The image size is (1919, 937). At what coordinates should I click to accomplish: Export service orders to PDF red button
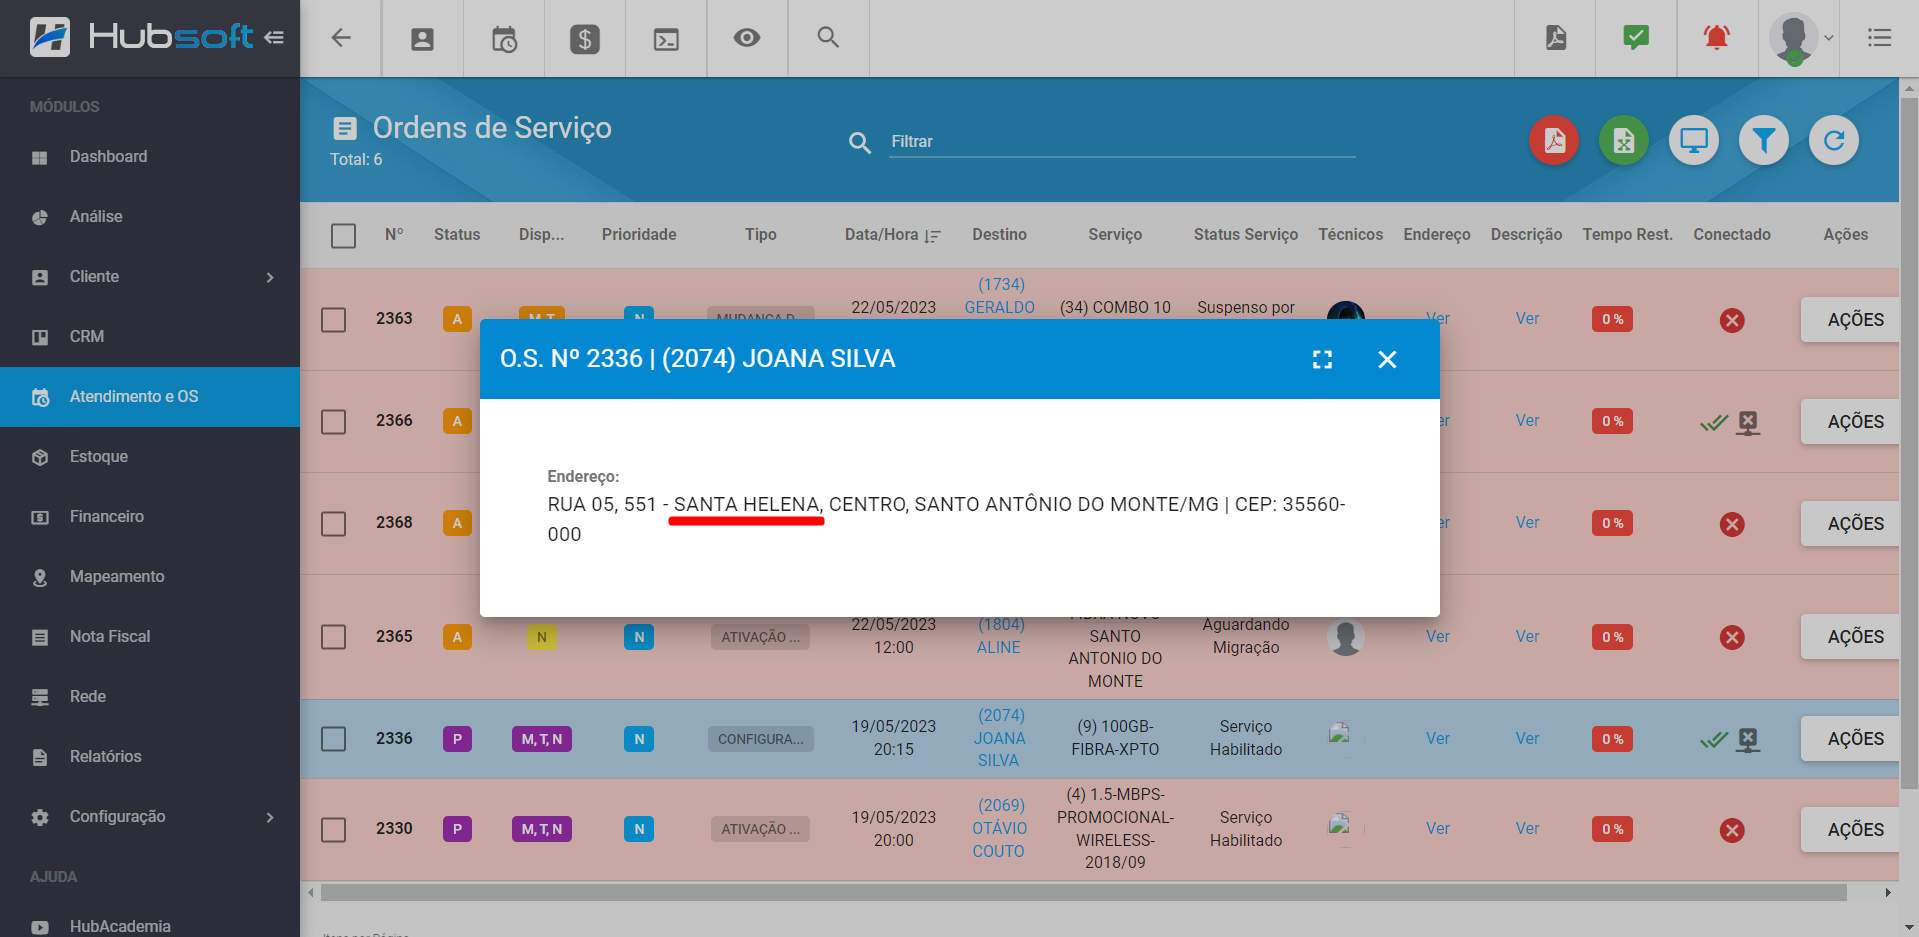point(1554,140)
